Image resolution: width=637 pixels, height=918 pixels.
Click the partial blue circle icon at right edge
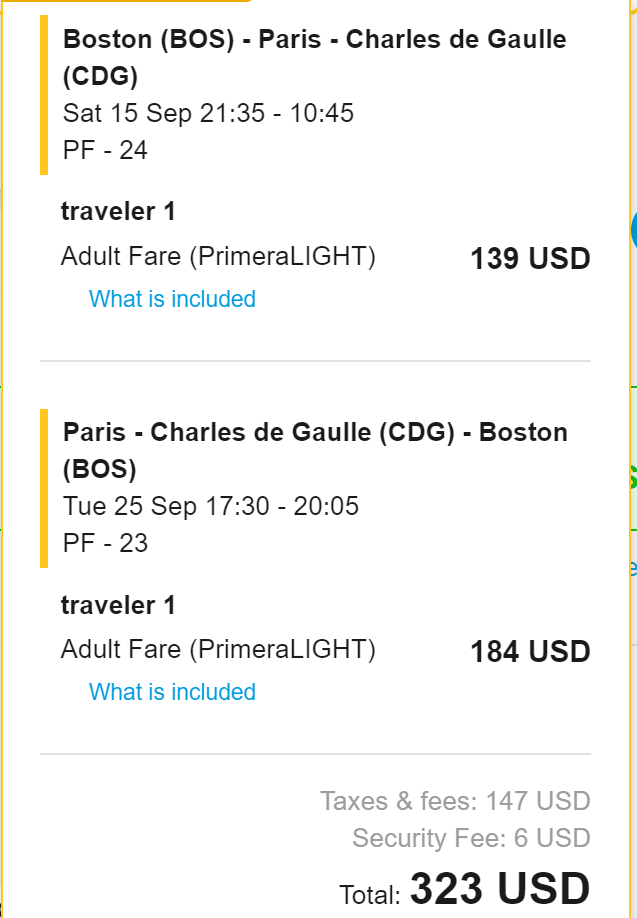[x=633, y=230]
